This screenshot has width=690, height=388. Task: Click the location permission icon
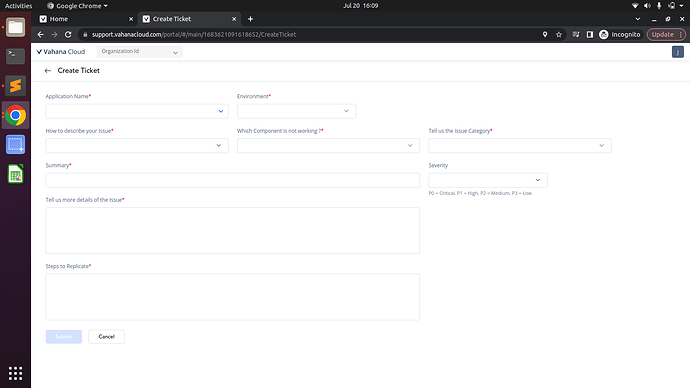[x=545, y=34]
